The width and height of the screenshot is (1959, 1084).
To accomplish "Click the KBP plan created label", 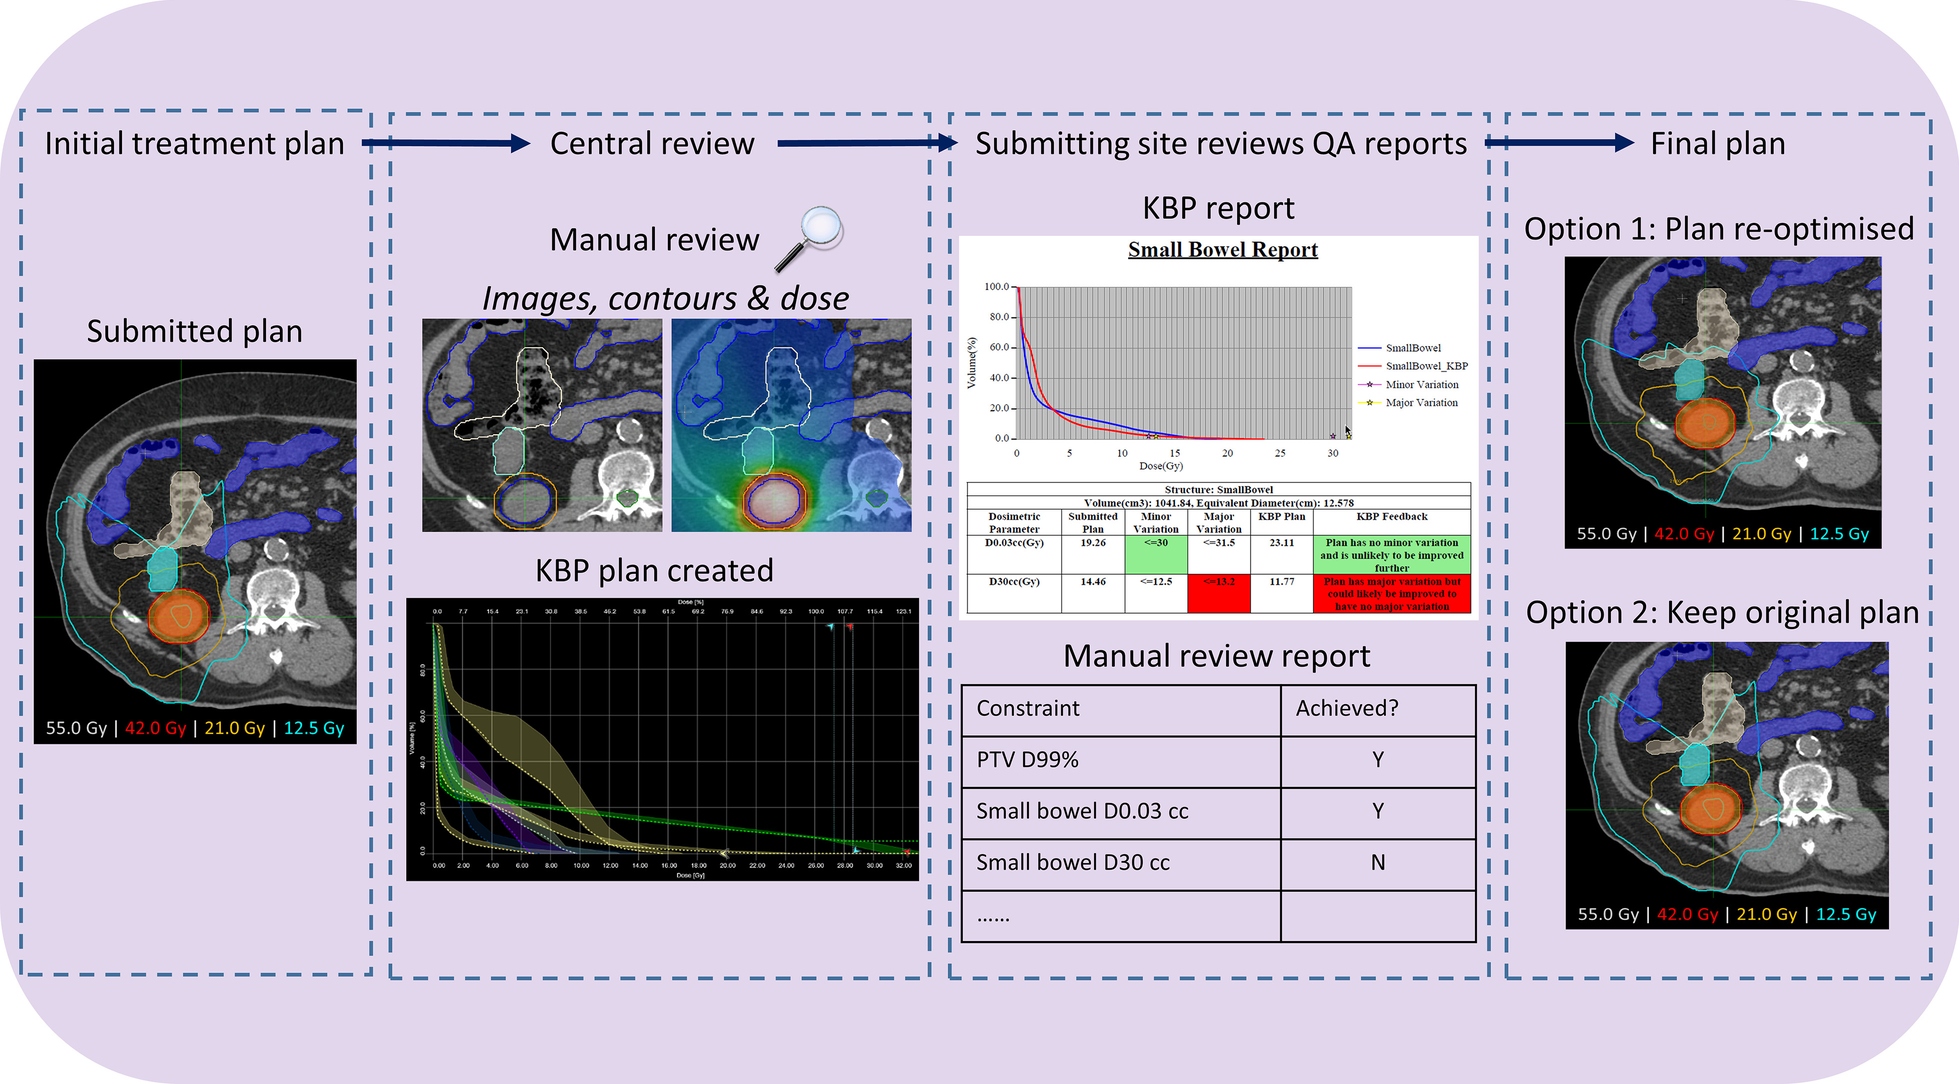I will pyautogui.click(x=654, y=571).
